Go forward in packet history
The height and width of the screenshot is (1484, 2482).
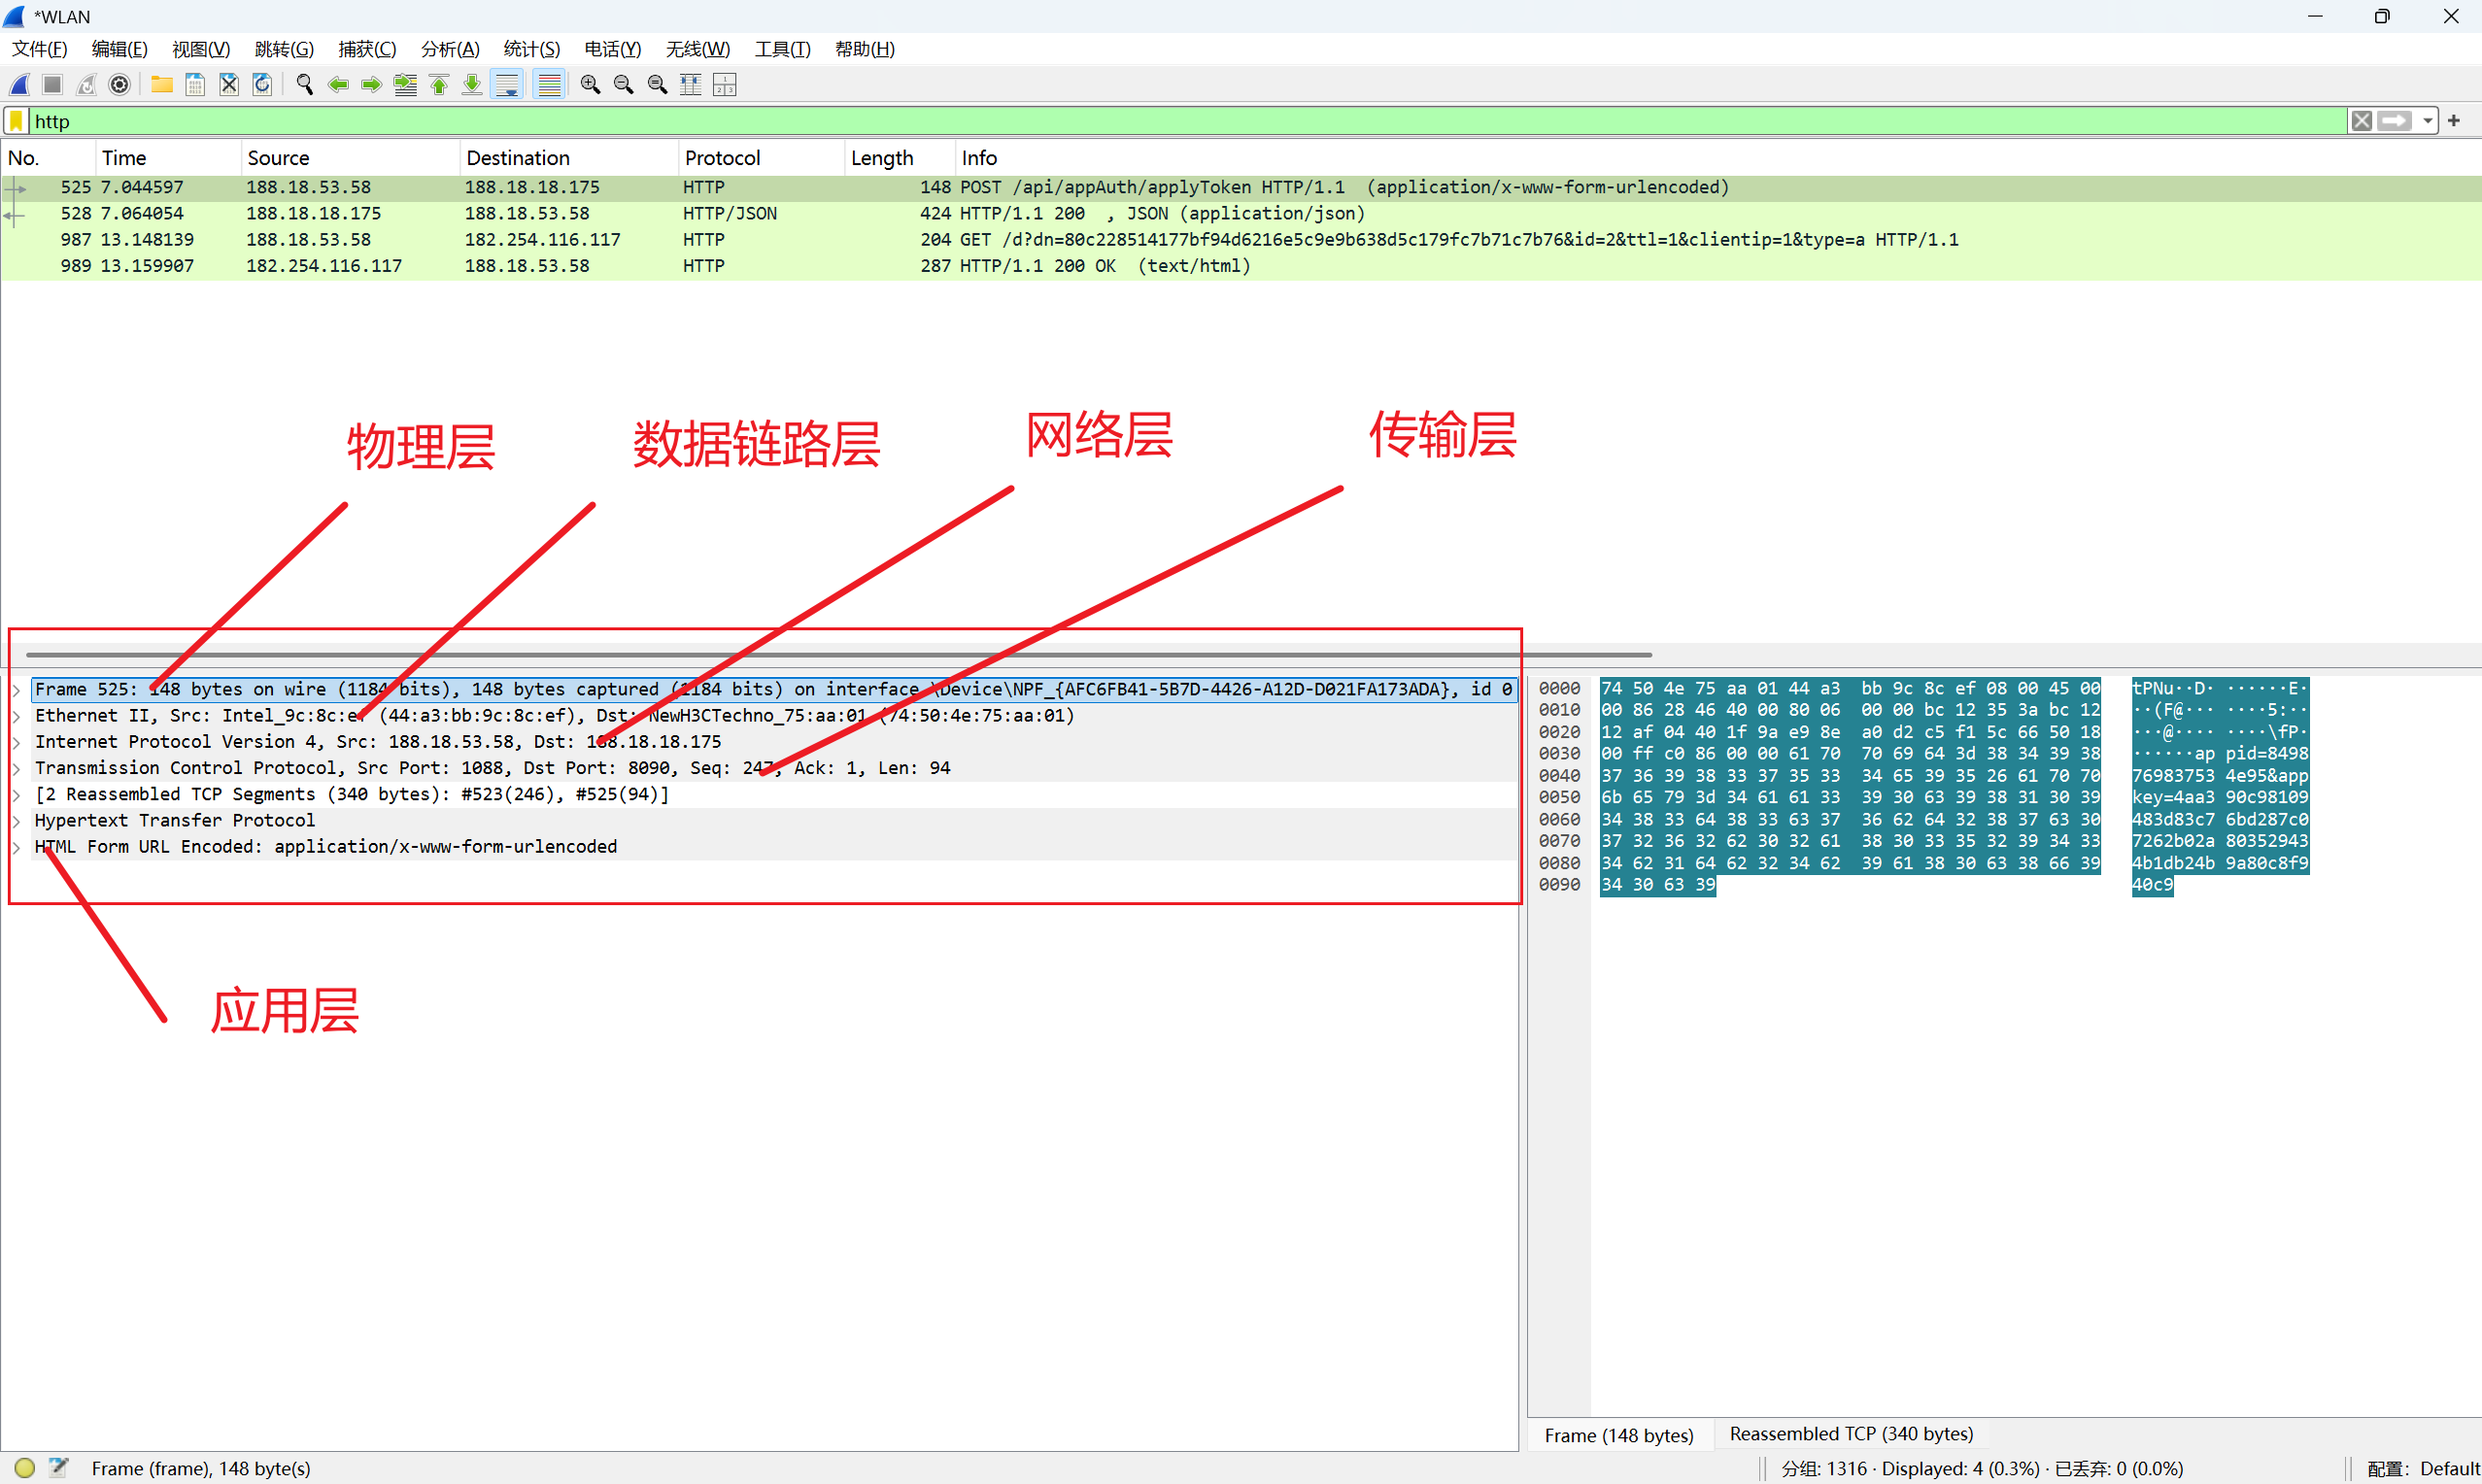(x=371, y=85)
